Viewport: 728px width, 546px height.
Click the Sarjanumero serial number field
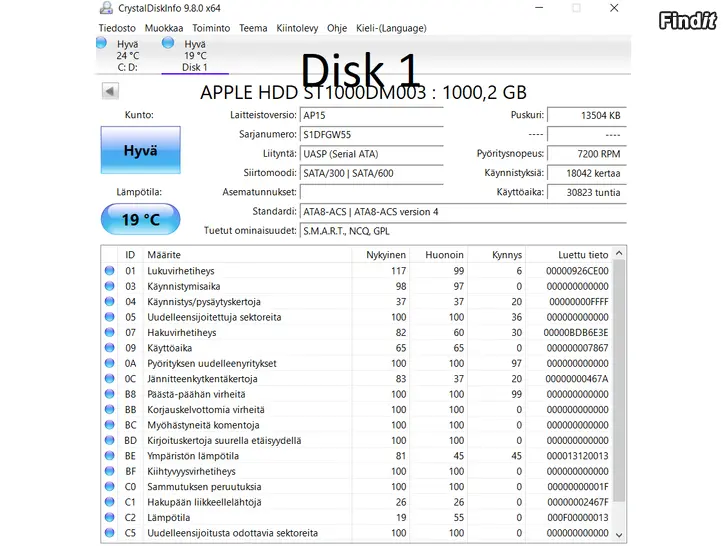click(x=371, y=134)
